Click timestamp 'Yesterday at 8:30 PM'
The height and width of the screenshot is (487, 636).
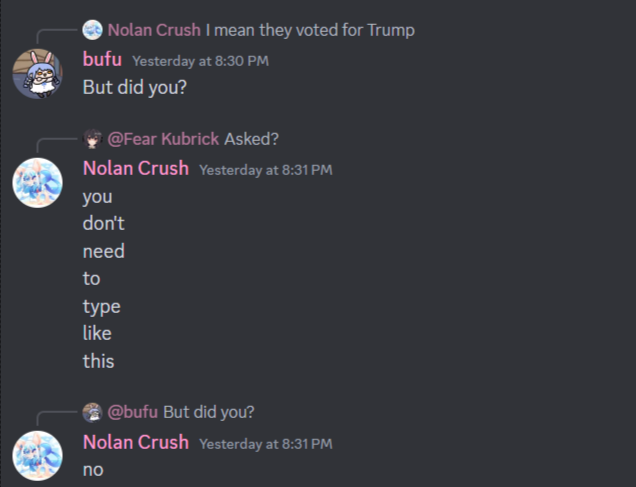click(200, 61)
